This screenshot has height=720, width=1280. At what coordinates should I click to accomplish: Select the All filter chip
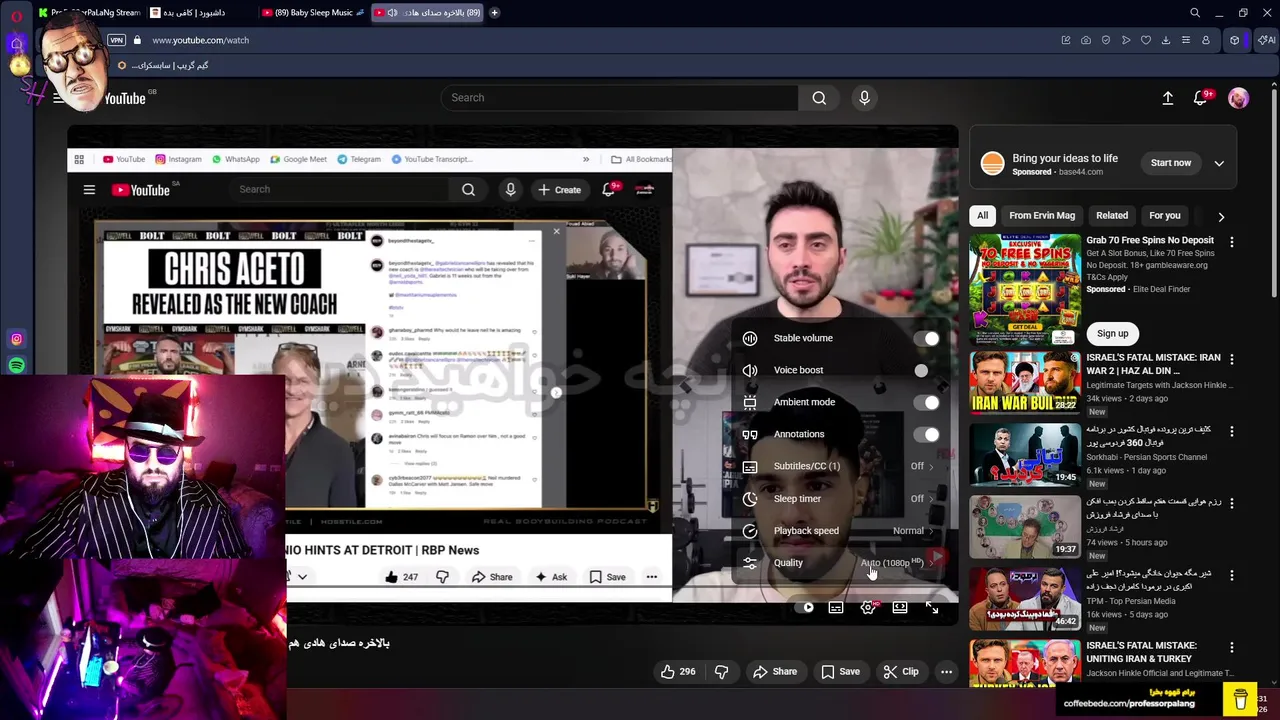pyautogui.click(x=982, y=215)
